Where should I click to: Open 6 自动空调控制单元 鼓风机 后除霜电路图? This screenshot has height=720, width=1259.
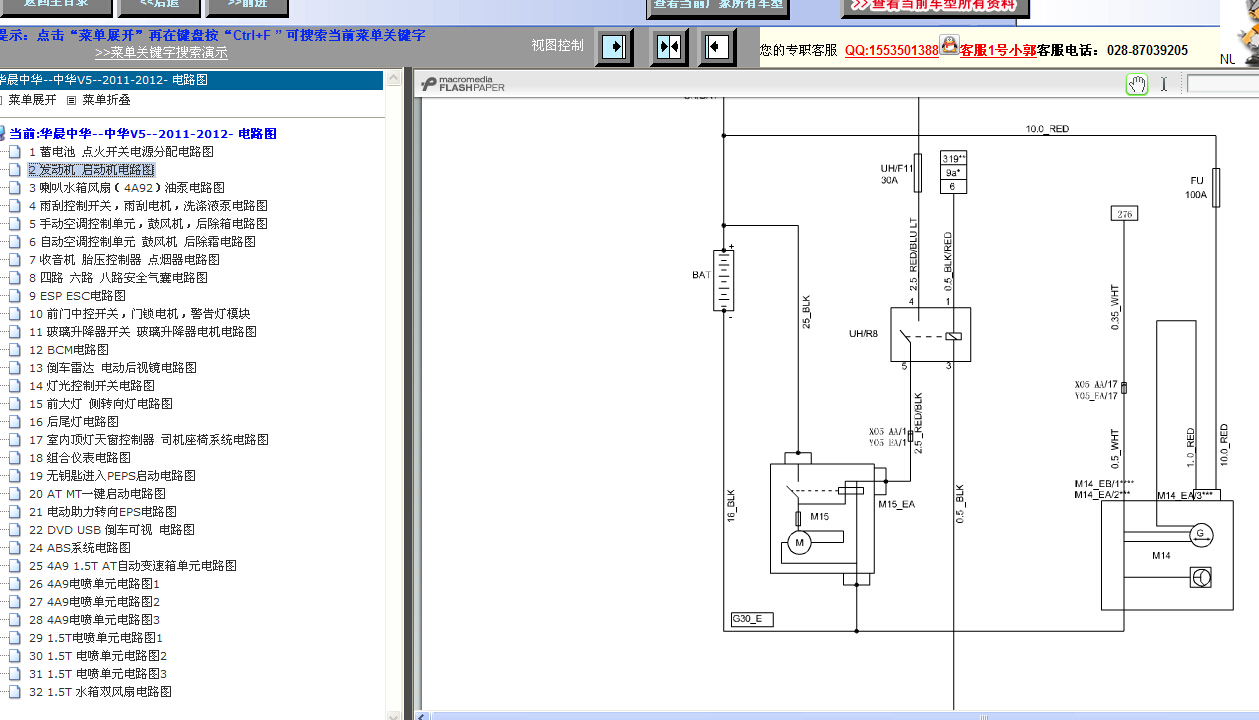coord(142,242)
